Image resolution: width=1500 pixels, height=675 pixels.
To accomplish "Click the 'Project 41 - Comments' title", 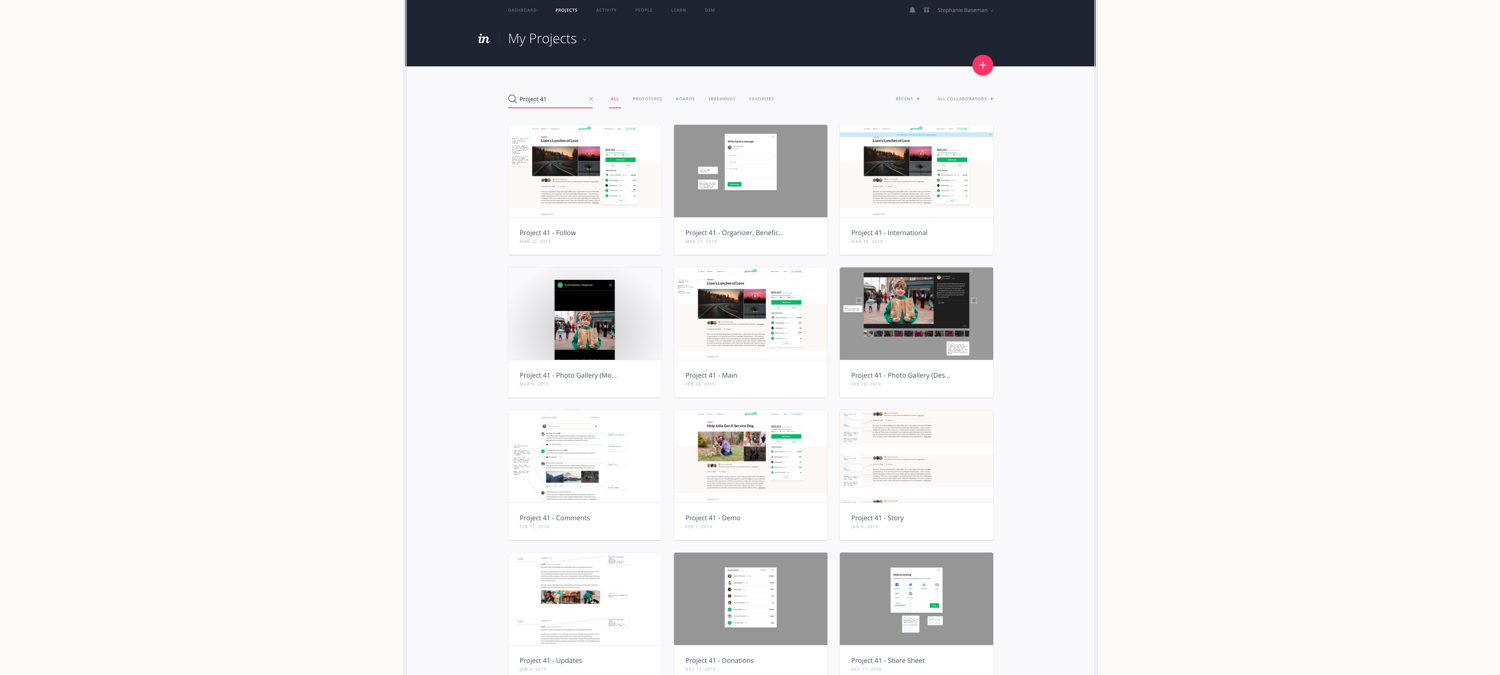I will (x=555, y=518).
